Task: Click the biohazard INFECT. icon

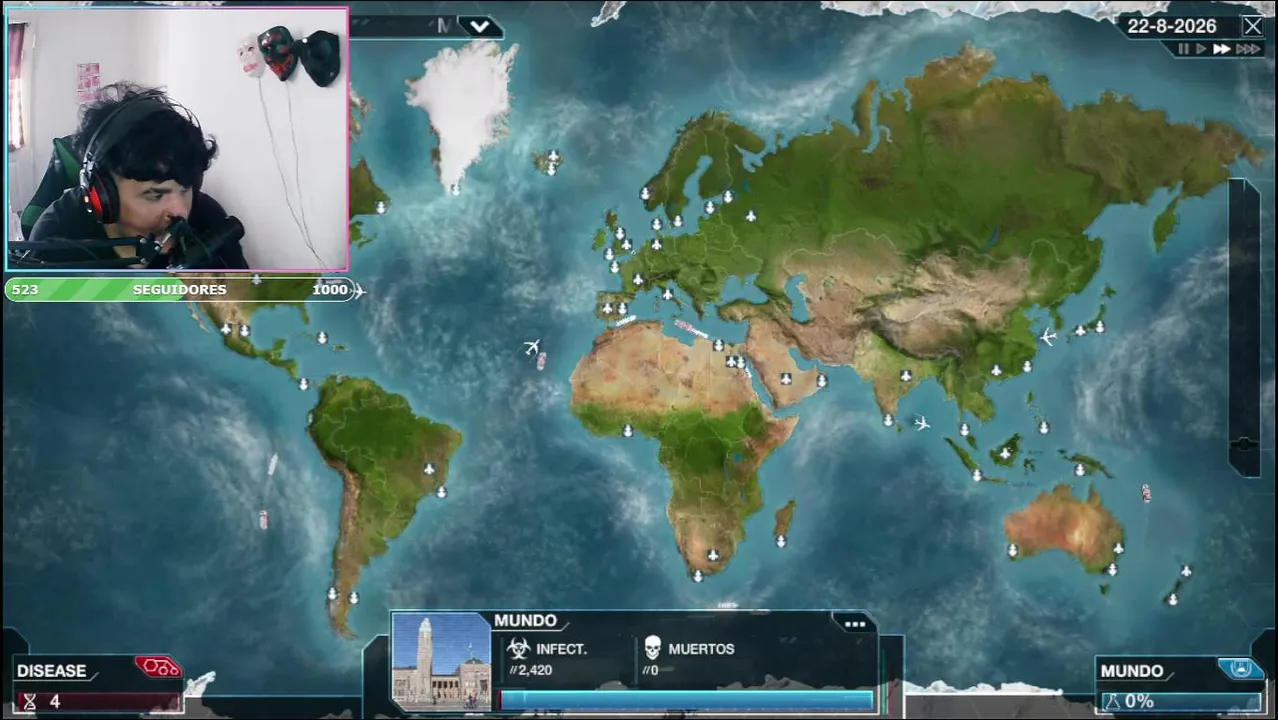Action: tap(518, 648)
